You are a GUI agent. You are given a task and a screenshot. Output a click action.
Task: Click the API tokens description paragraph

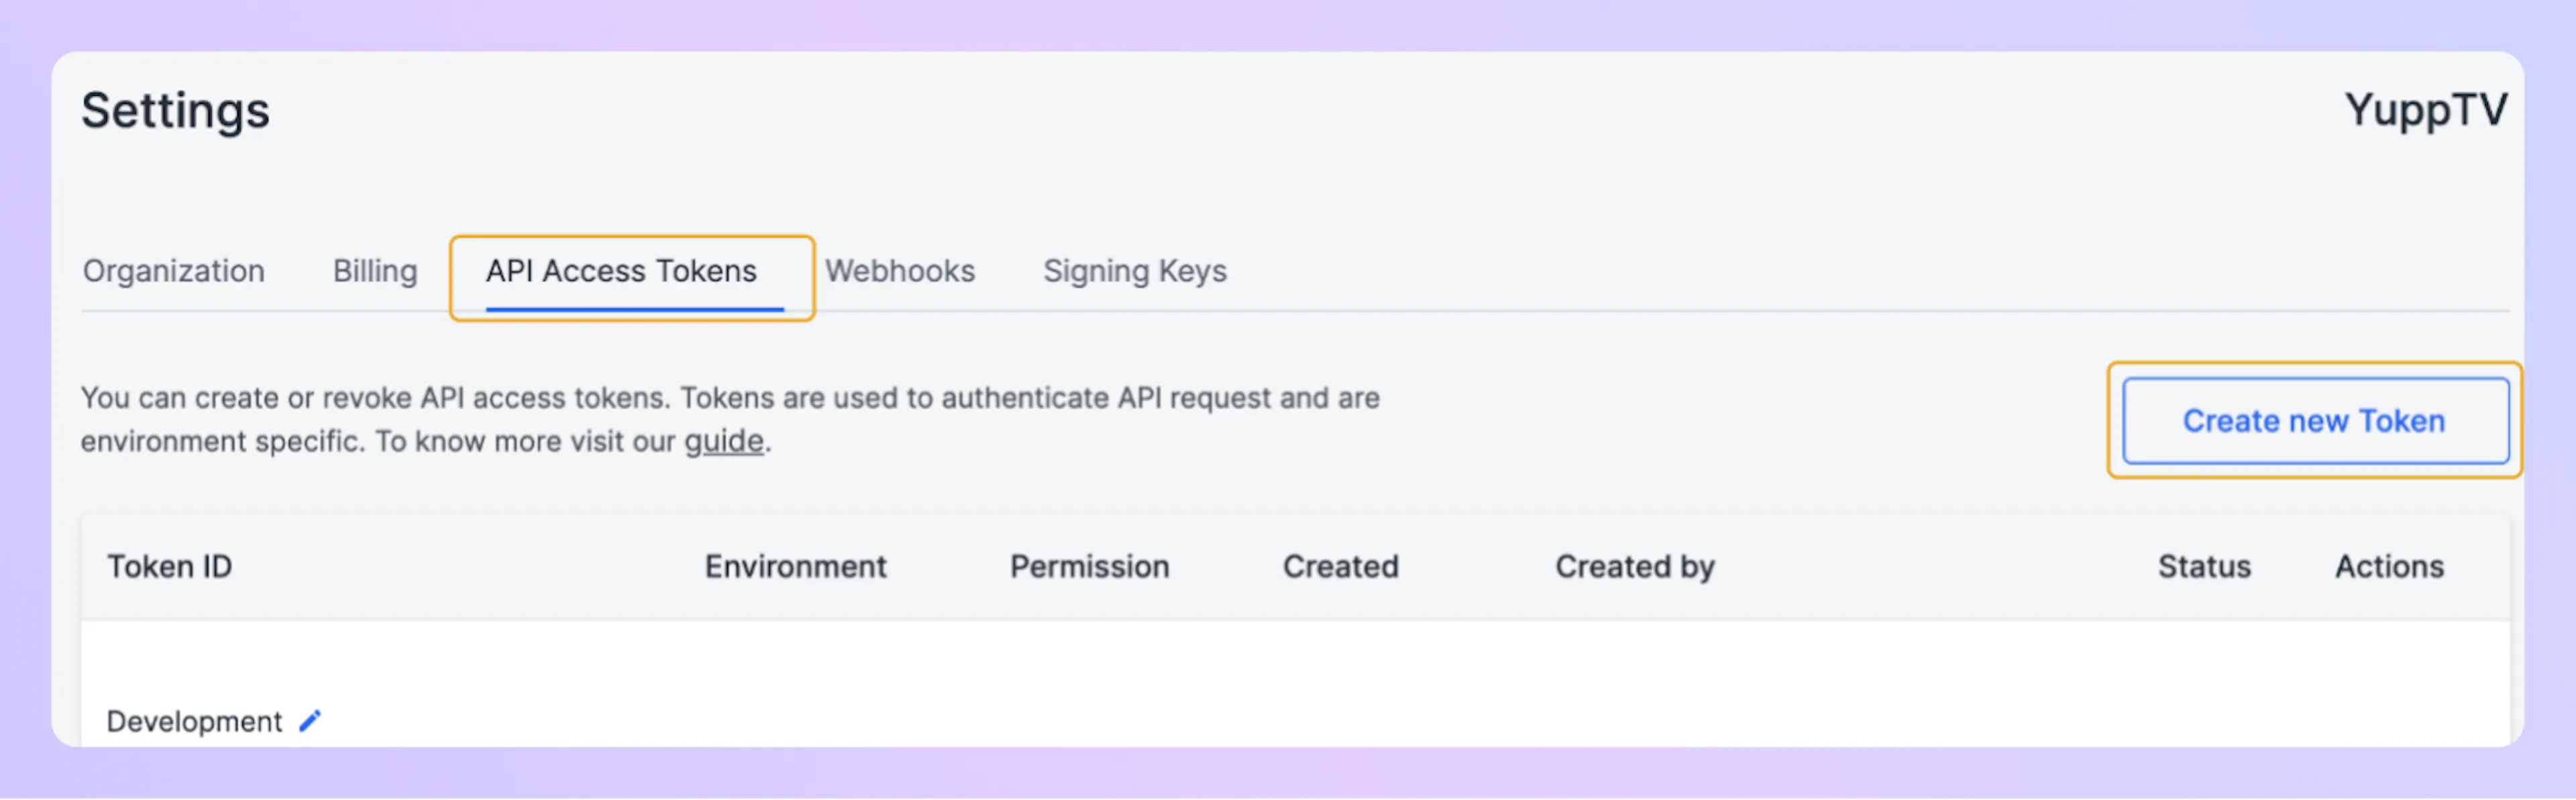pos(730,399)
